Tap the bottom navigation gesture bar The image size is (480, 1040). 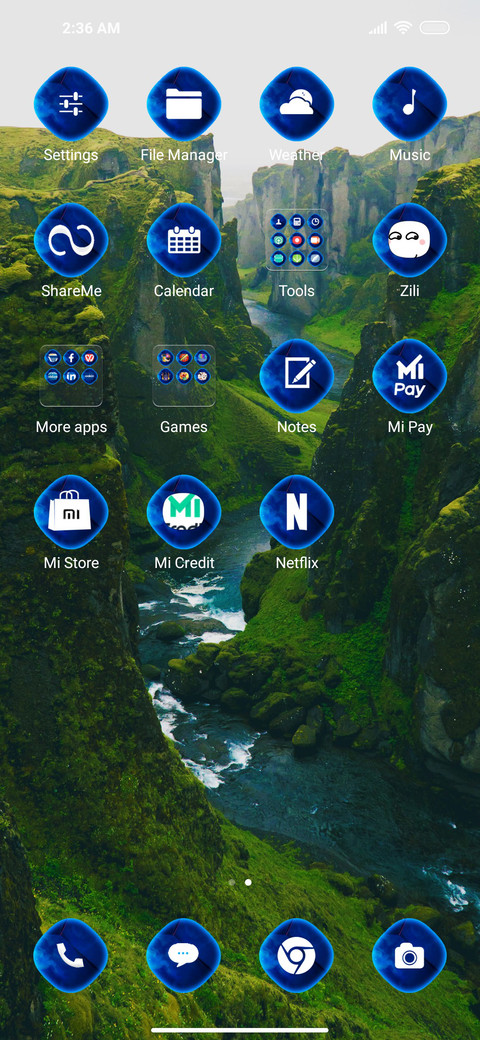pyautogui.click(x=240, y=1030)
